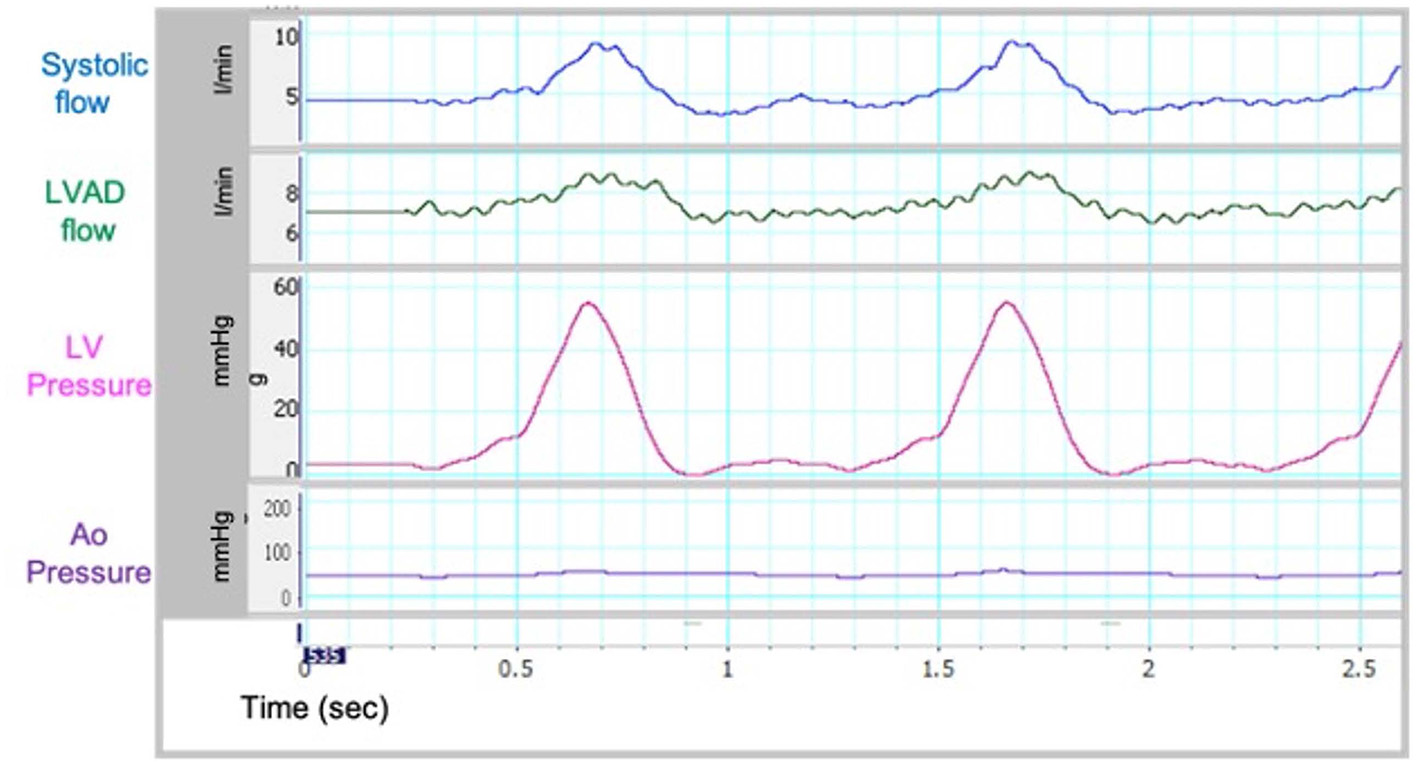Click the 535 marker on the timeline
Image resolution: width=1417 pixels, height=765 pixels.
(x=324, y=656)
